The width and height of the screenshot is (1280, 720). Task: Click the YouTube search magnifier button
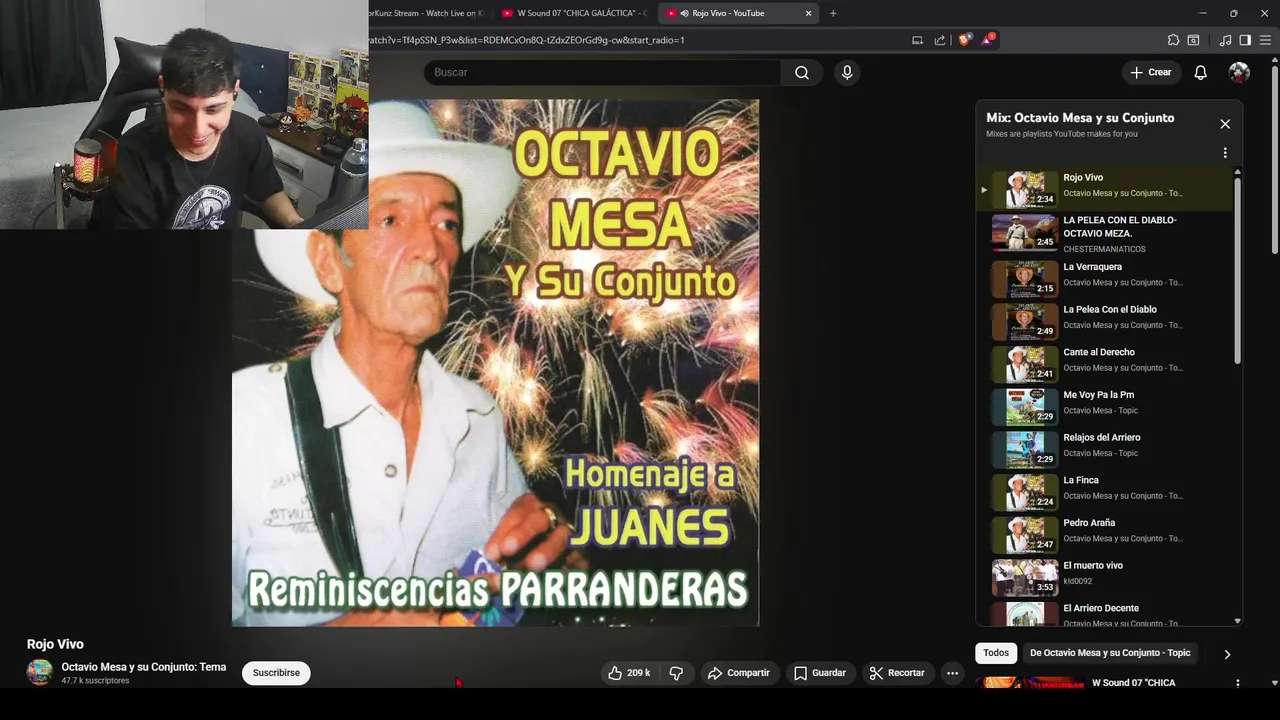802,72
